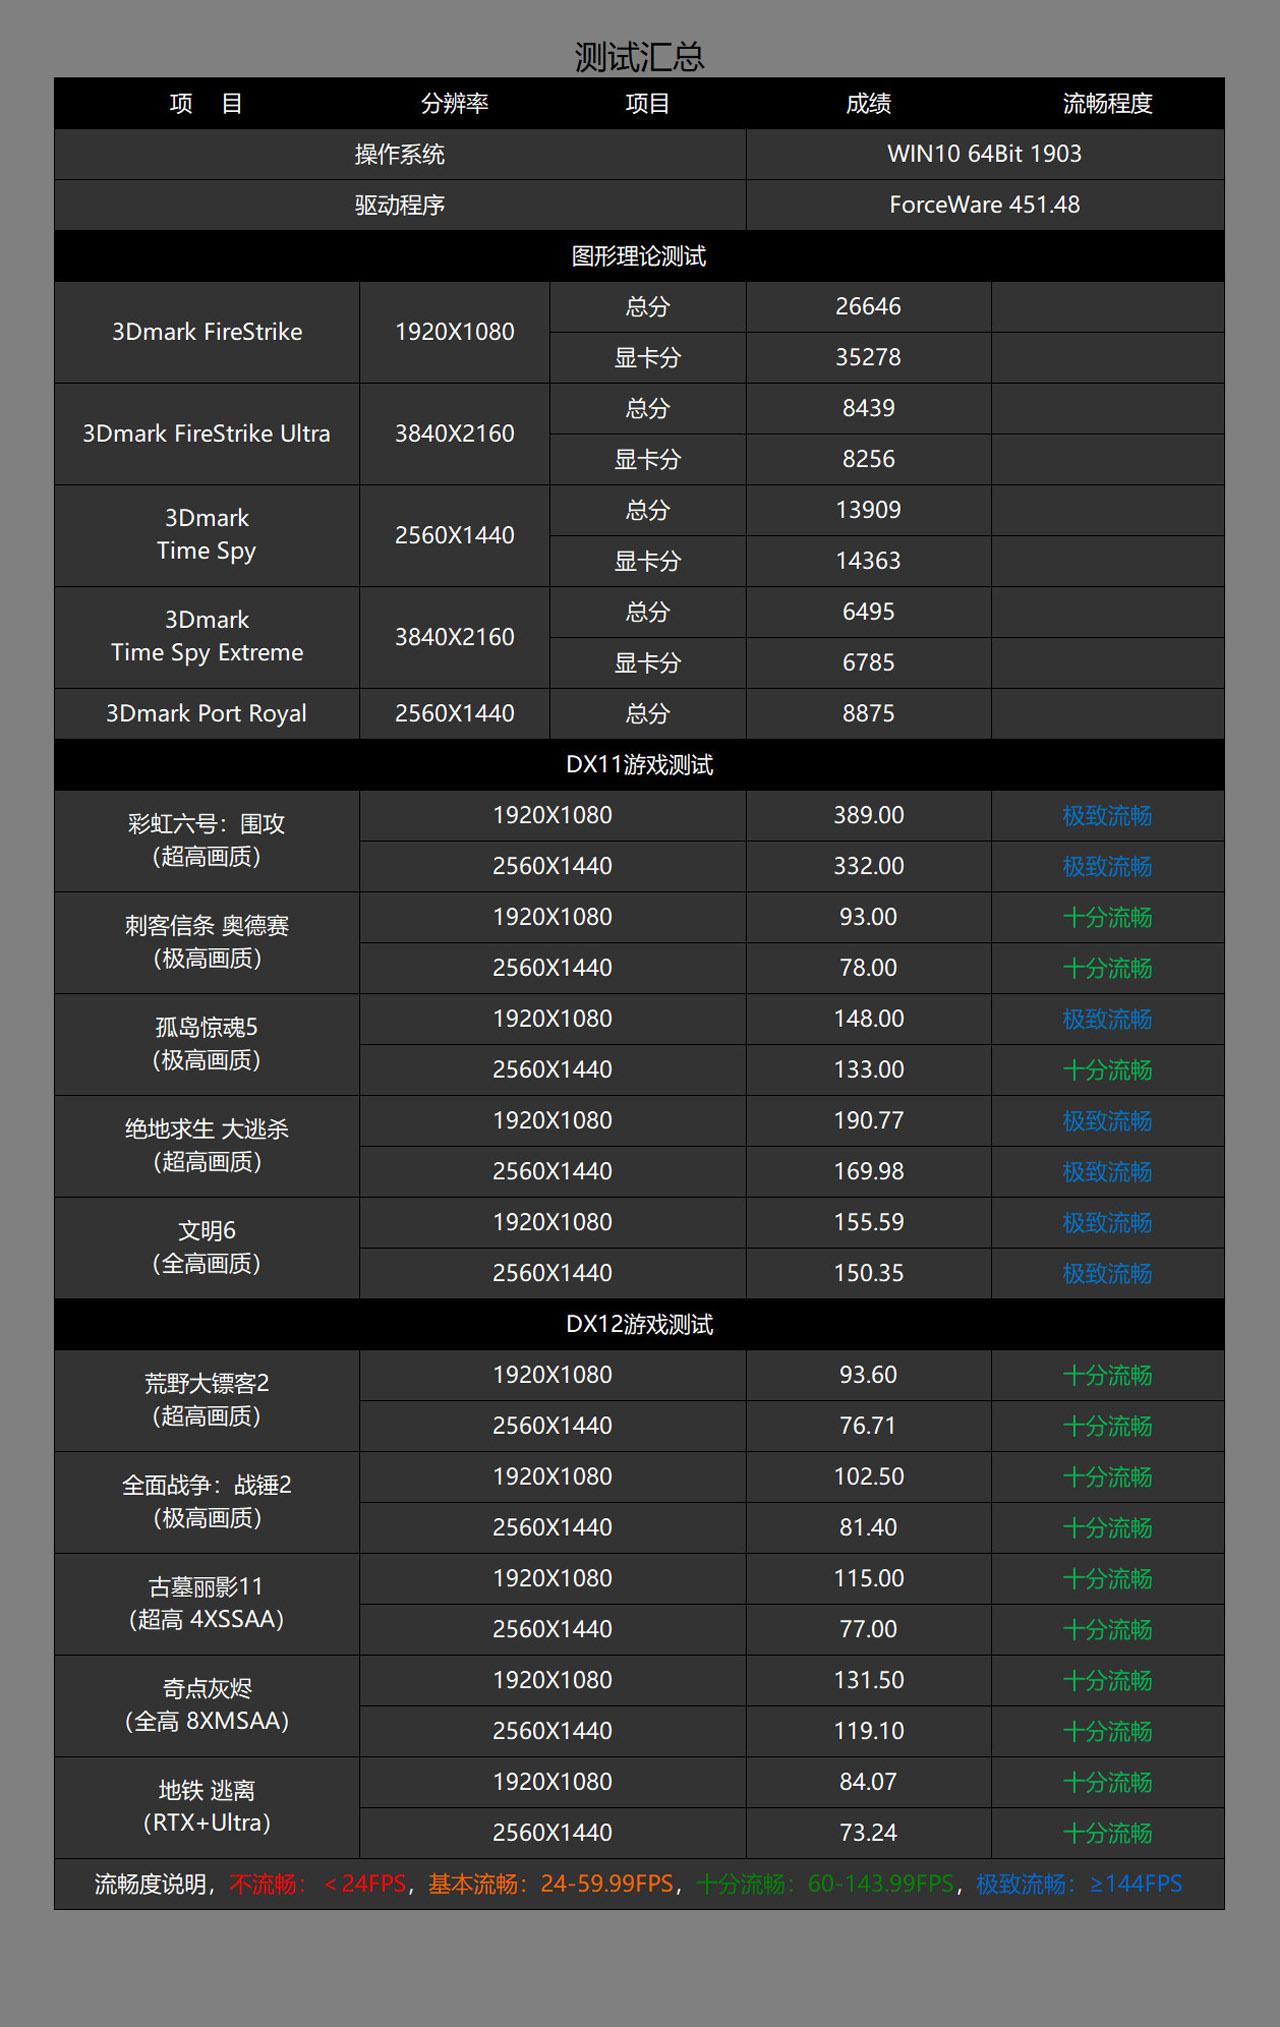This screenshot has width=1280, height=2027.
Task: Click the 155.59 result
Action: tap(868, 1223)
